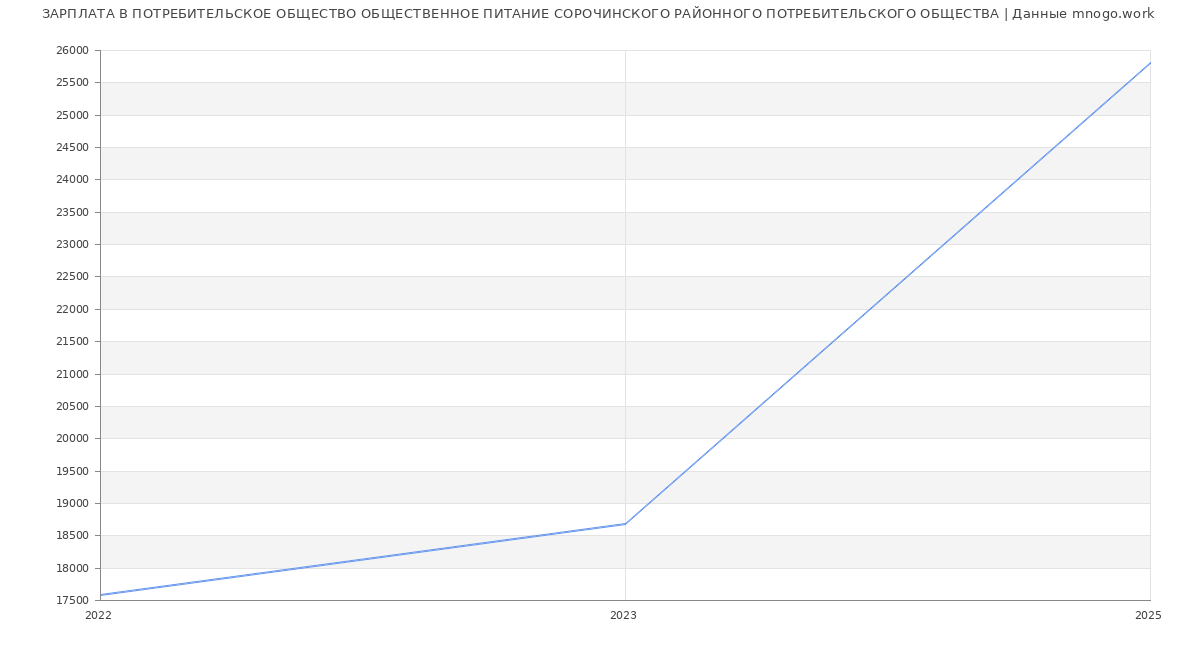The width and height of the screenshot is (1200, 650).
Task: Click the 22500 y-axis label
Action: tap(73, 277)
